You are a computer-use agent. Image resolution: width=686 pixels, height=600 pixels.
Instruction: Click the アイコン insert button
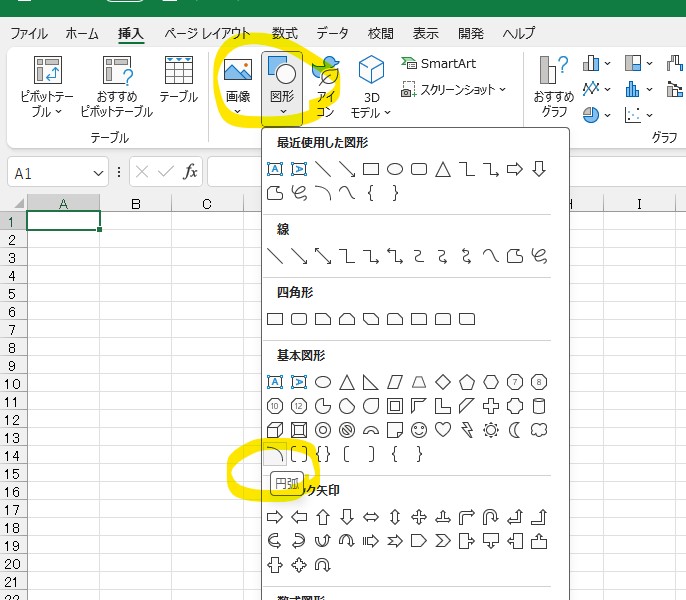(x=326, y=88)
